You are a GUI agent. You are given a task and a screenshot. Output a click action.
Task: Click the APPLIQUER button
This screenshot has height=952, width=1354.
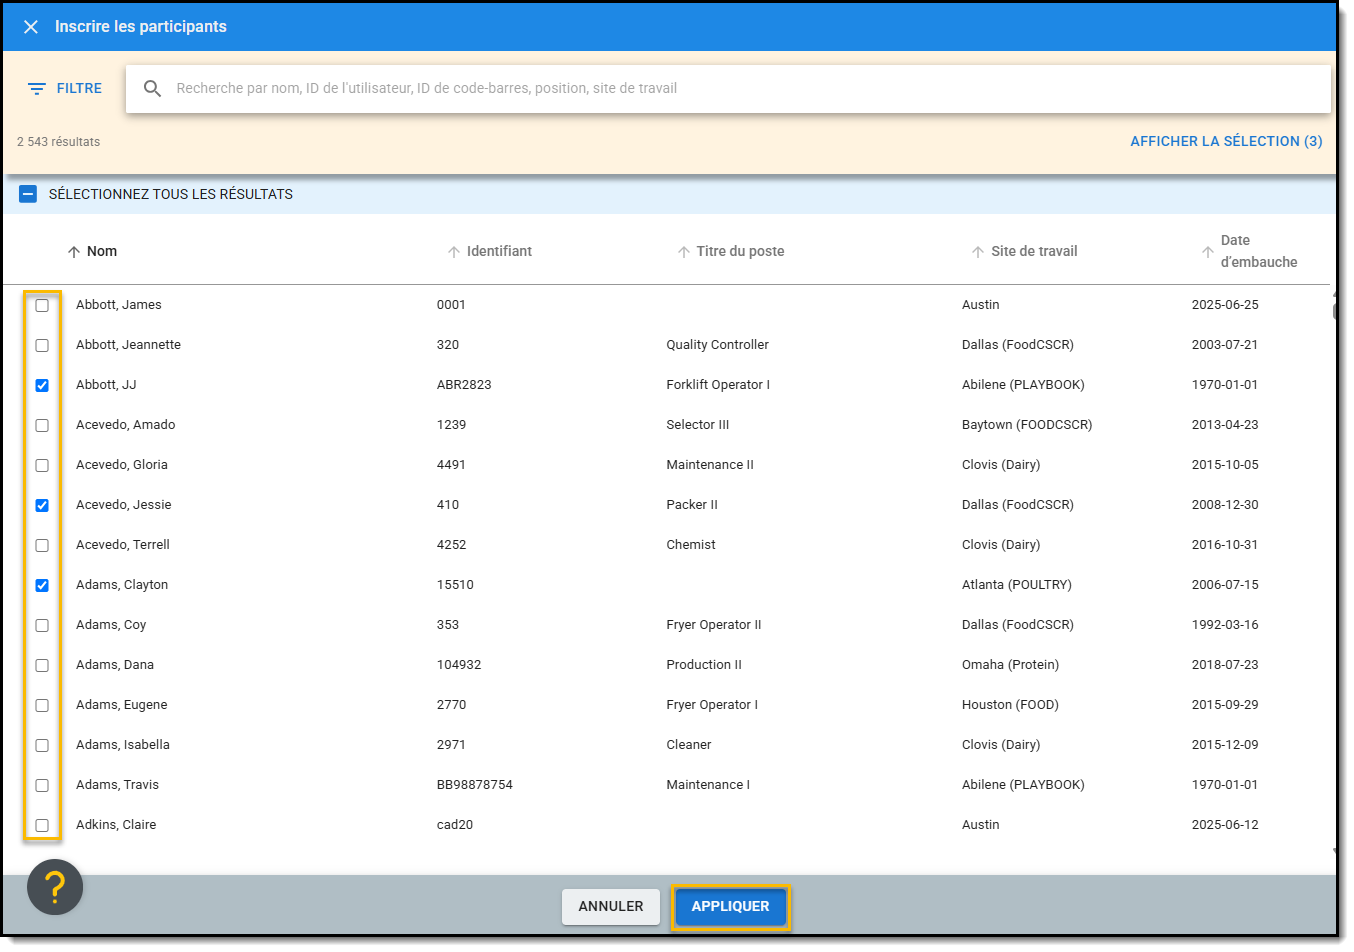pyautogui.click(x=730, y=907)
